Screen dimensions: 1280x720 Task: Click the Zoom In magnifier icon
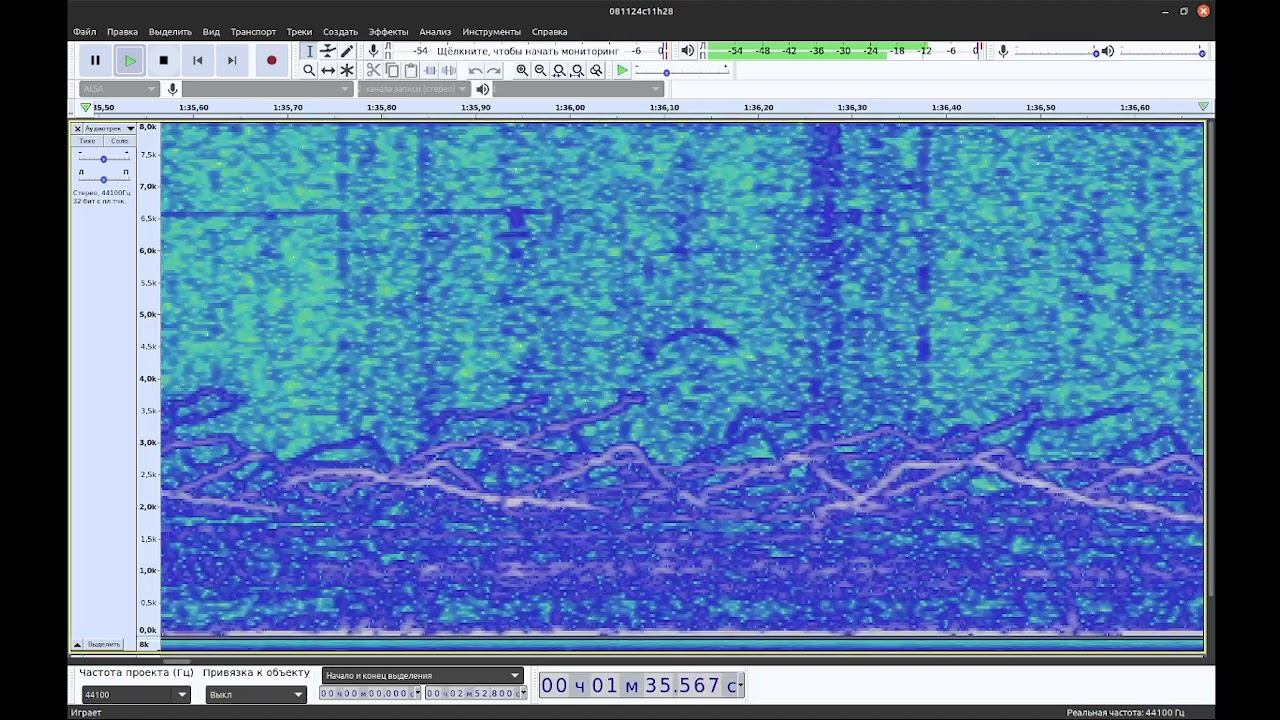(x=522, y=70)
